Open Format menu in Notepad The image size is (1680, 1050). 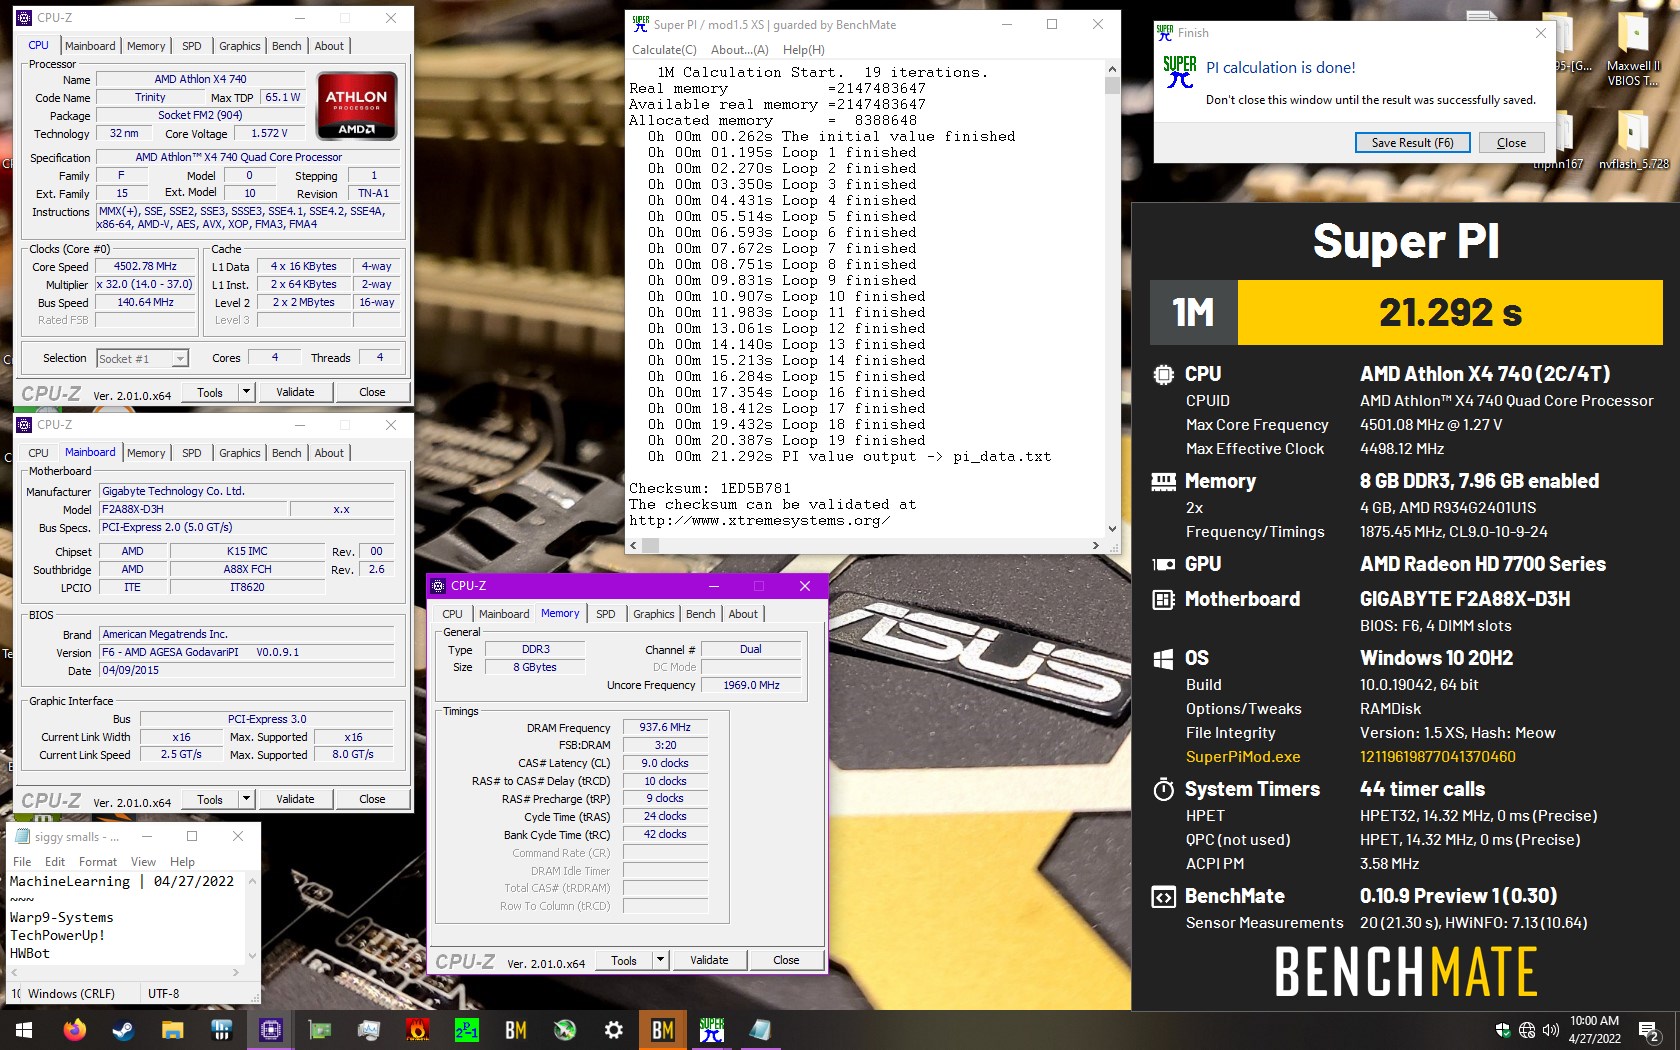tap(98, 862)
